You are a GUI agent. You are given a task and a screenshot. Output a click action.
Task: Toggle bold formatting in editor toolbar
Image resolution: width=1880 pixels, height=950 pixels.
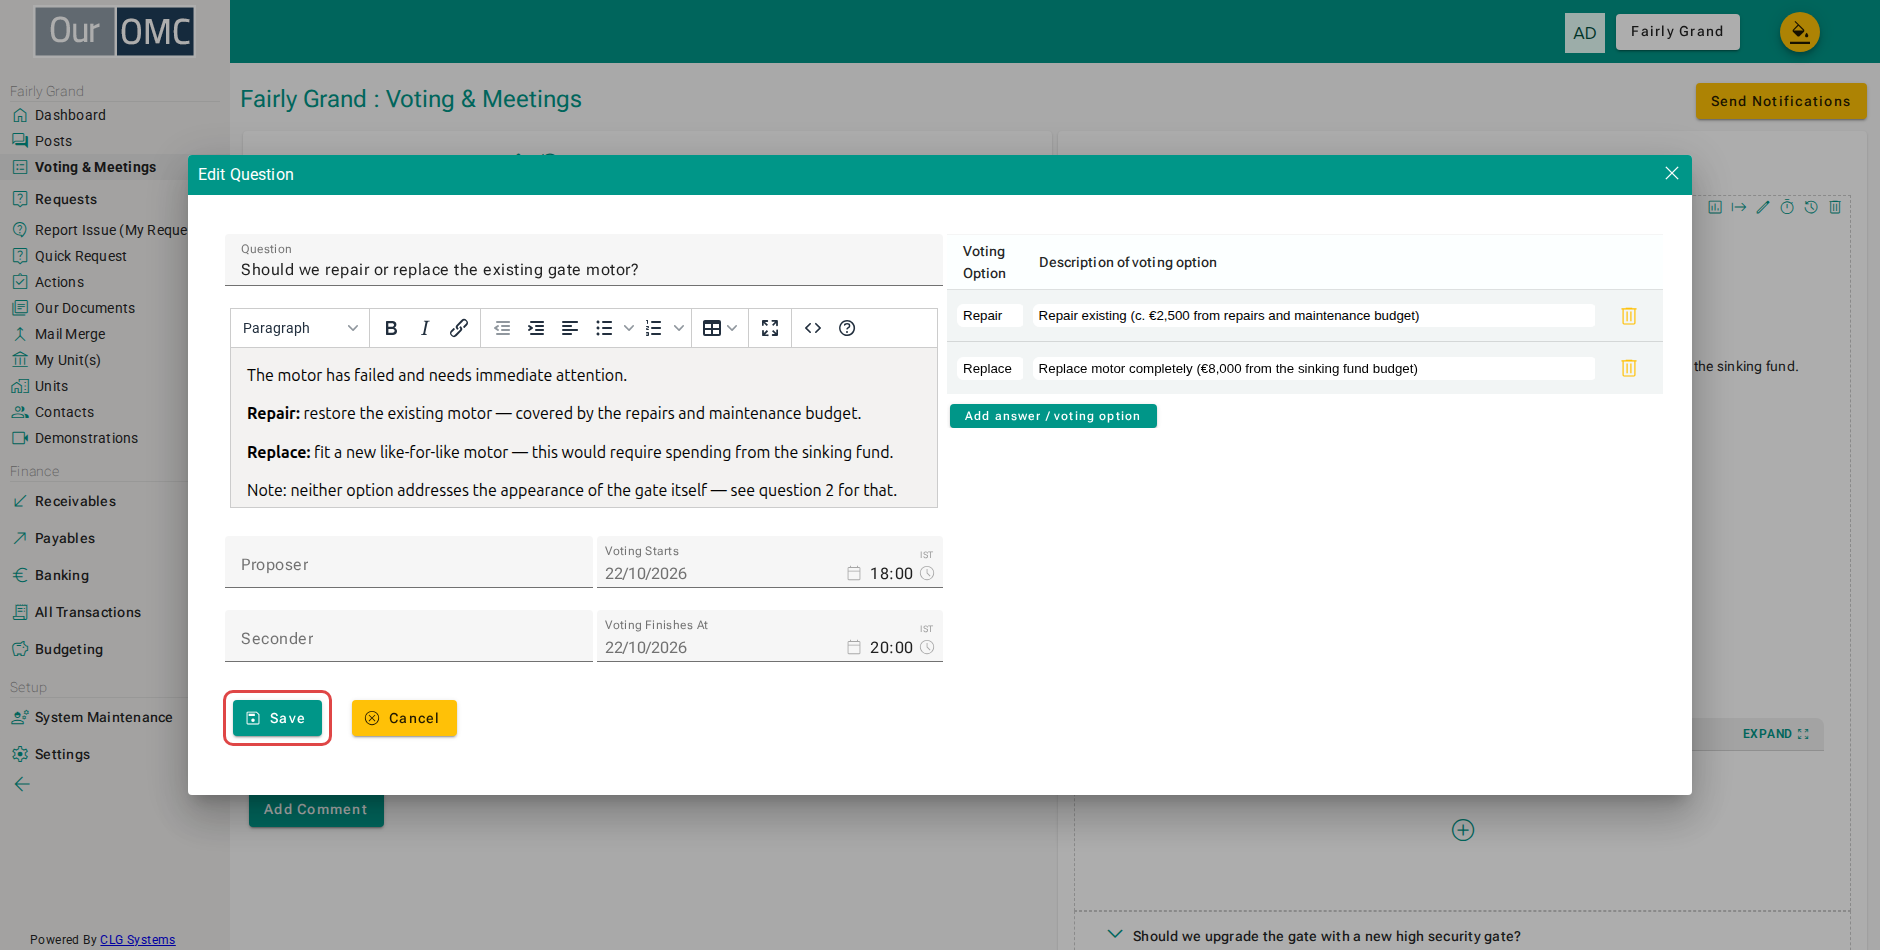(391, 328)
